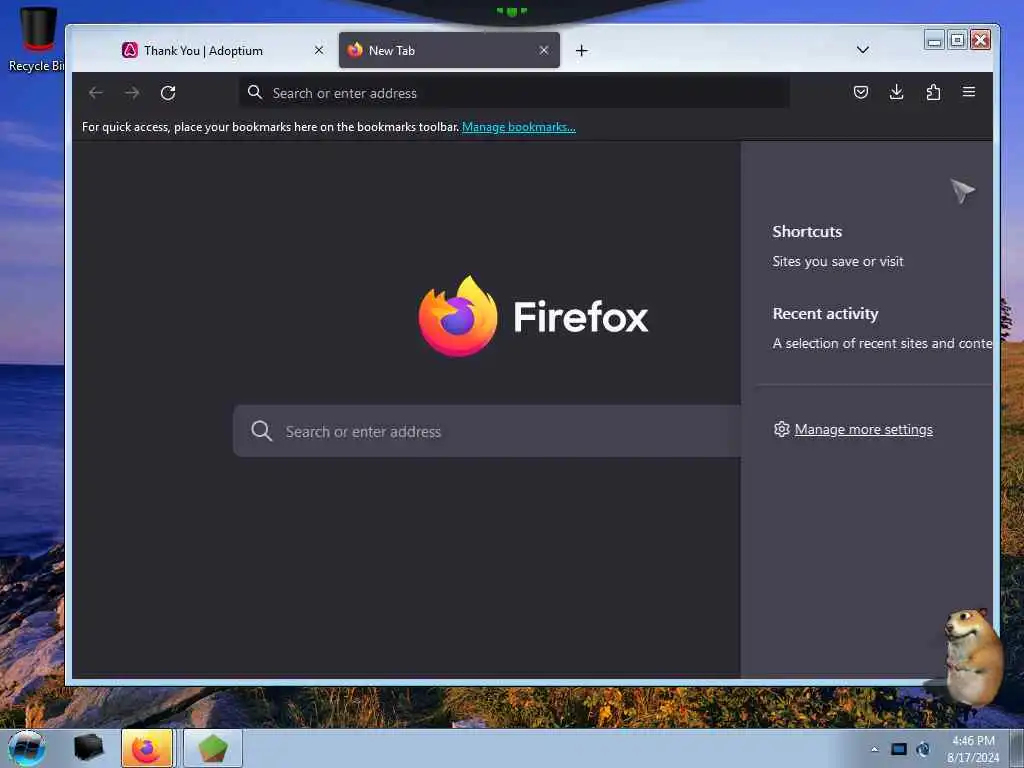Click the Recent activity heading
Screen dimensions: 1024x768
pos(825,313)
